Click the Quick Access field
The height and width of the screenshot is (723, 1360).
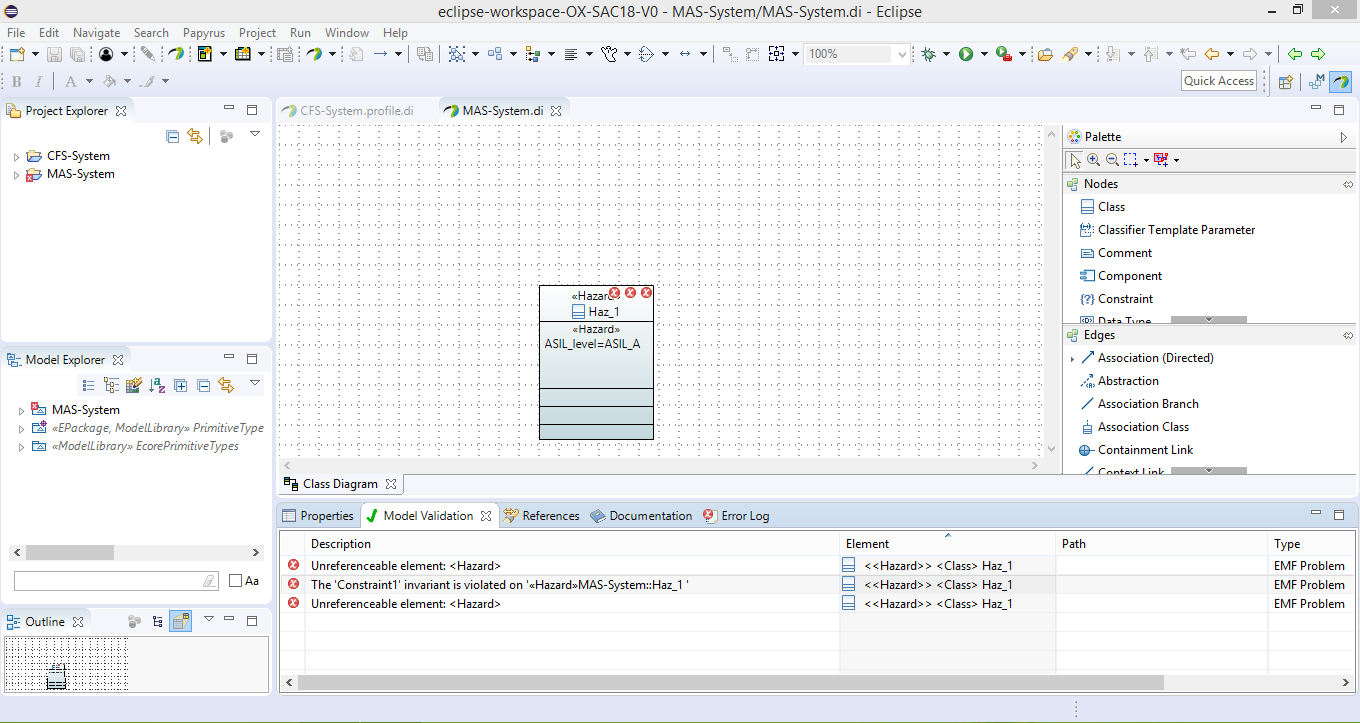1219,81
